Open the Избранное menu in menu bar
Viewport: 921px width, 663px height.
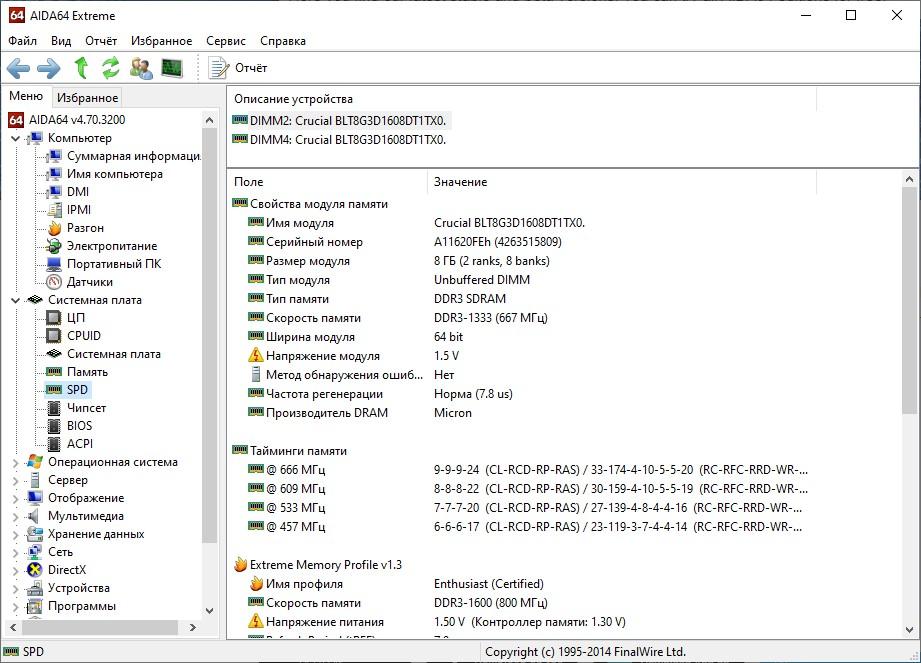(162, 41)
